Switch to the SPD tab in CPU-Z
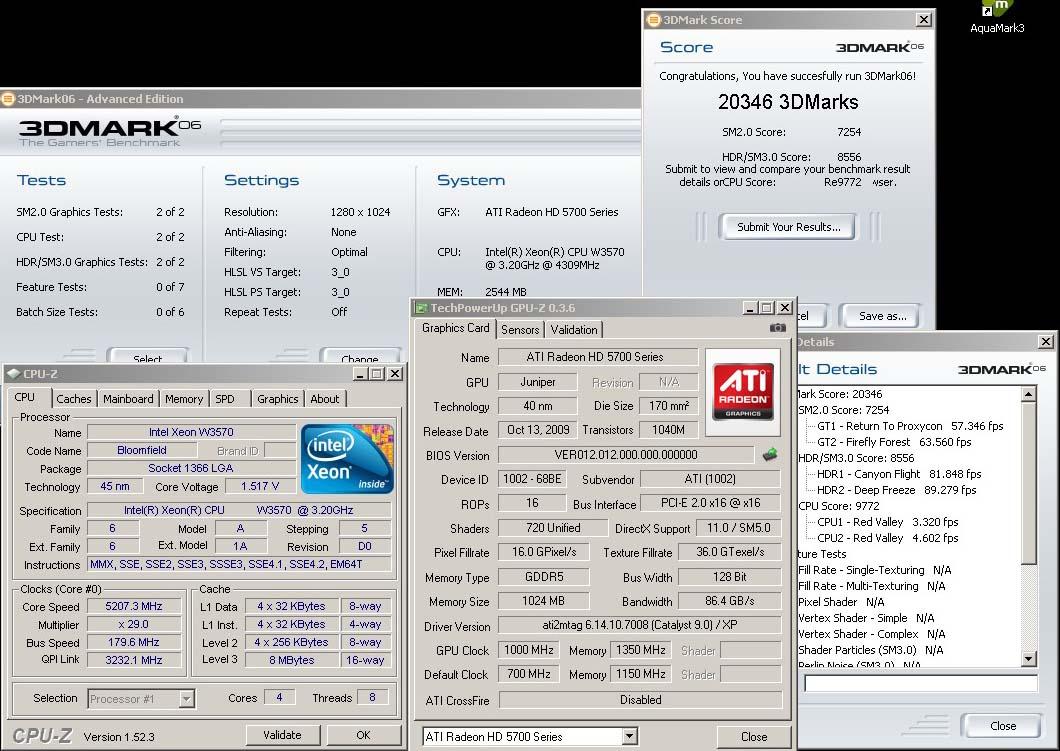The height and width of the screenshot is (751, 1060). click(225, 399)
